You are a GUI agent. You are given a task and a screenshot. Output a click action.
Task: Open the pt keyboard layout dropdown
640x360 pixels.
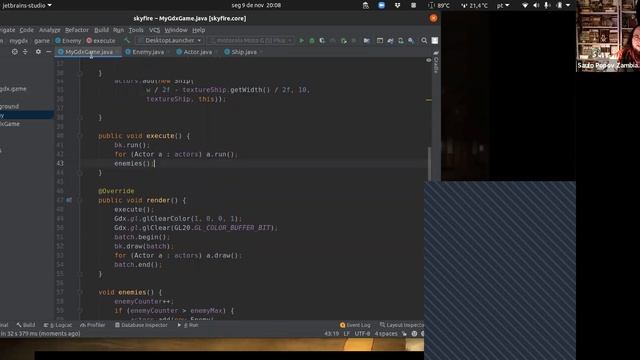(x=503, y=5)
